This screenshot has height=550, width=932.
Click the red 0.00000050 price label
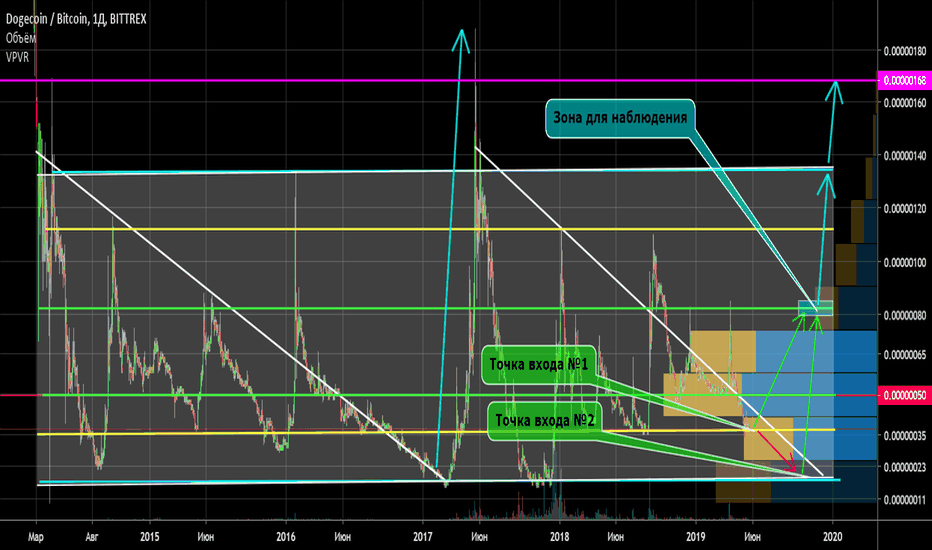[x=904, y=395]
